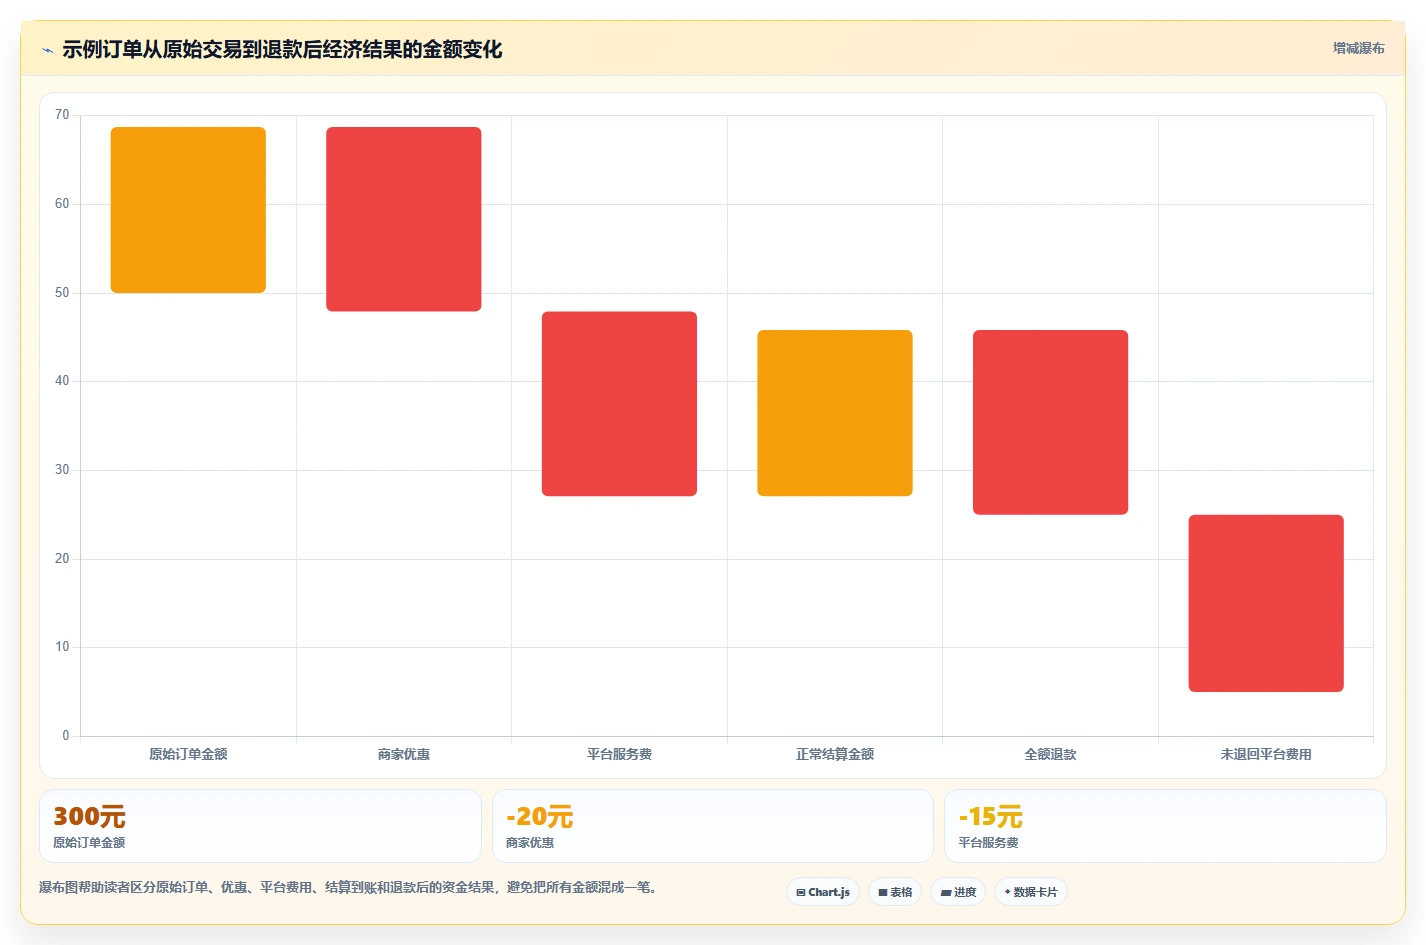Click the orange 正常结算金额 bar
This screenshot has width=1426, height=945.
click(835, 413)
